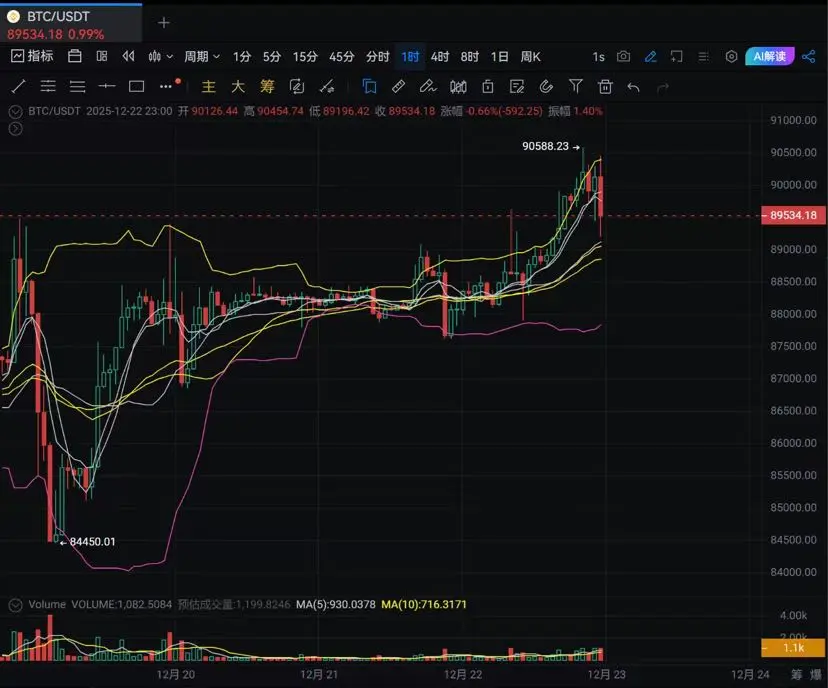This screenshot has height=688, width=828.
Task: Open the 指标 indicators panel
Action: coord(32,56)
